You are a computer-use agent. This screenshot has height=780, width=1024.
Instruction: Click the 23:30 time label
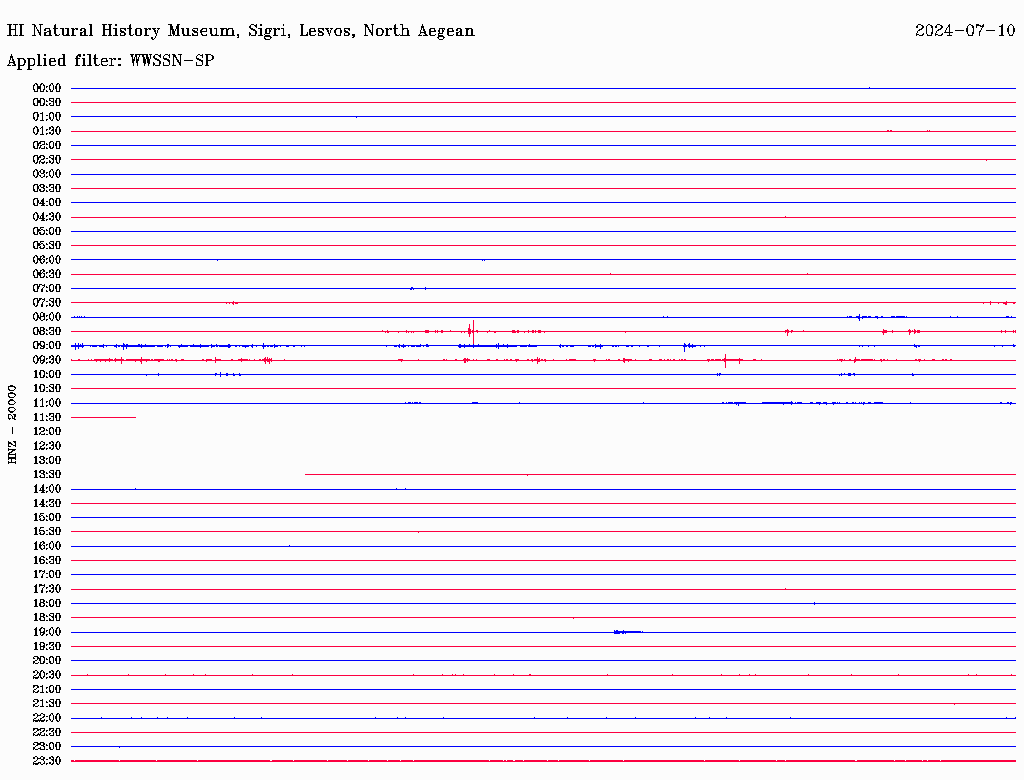[47, 761]
